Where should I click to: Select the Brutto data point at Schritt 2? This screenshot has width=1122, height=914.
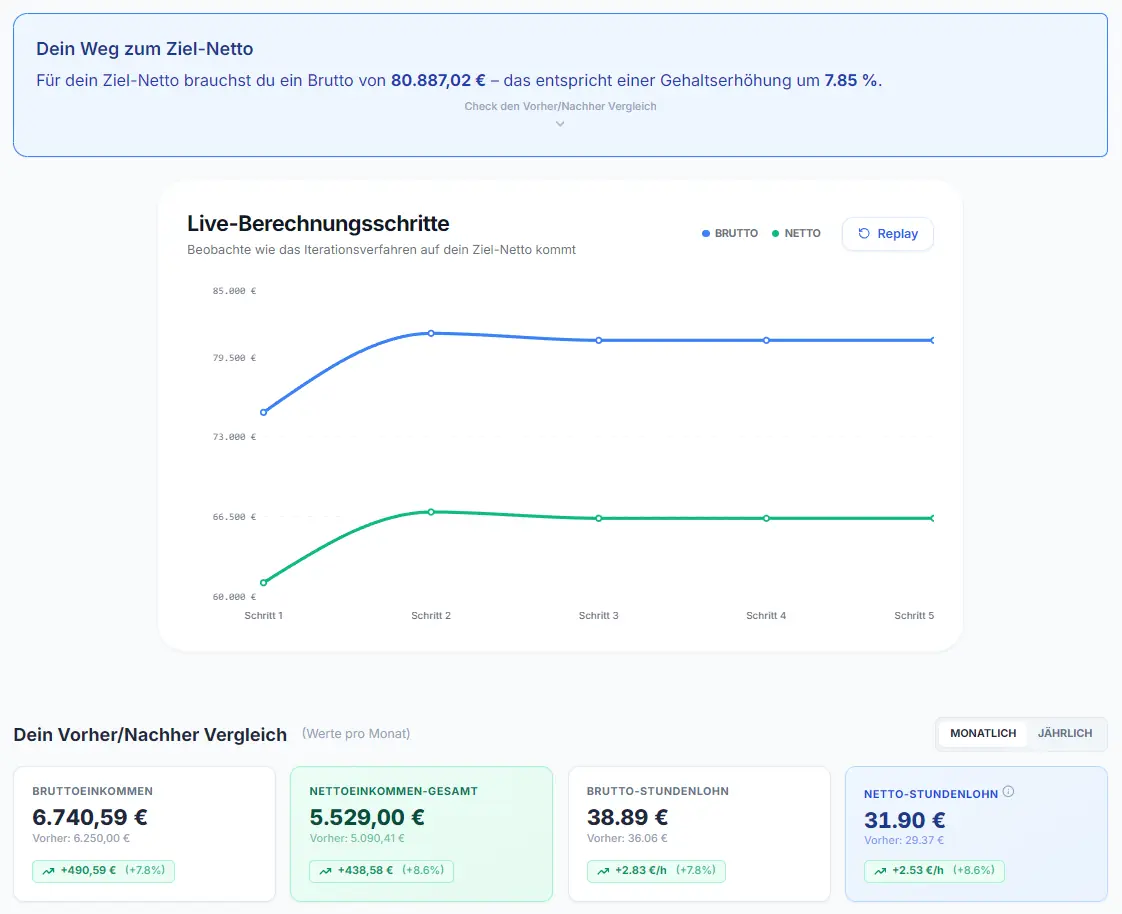[431, 334]
